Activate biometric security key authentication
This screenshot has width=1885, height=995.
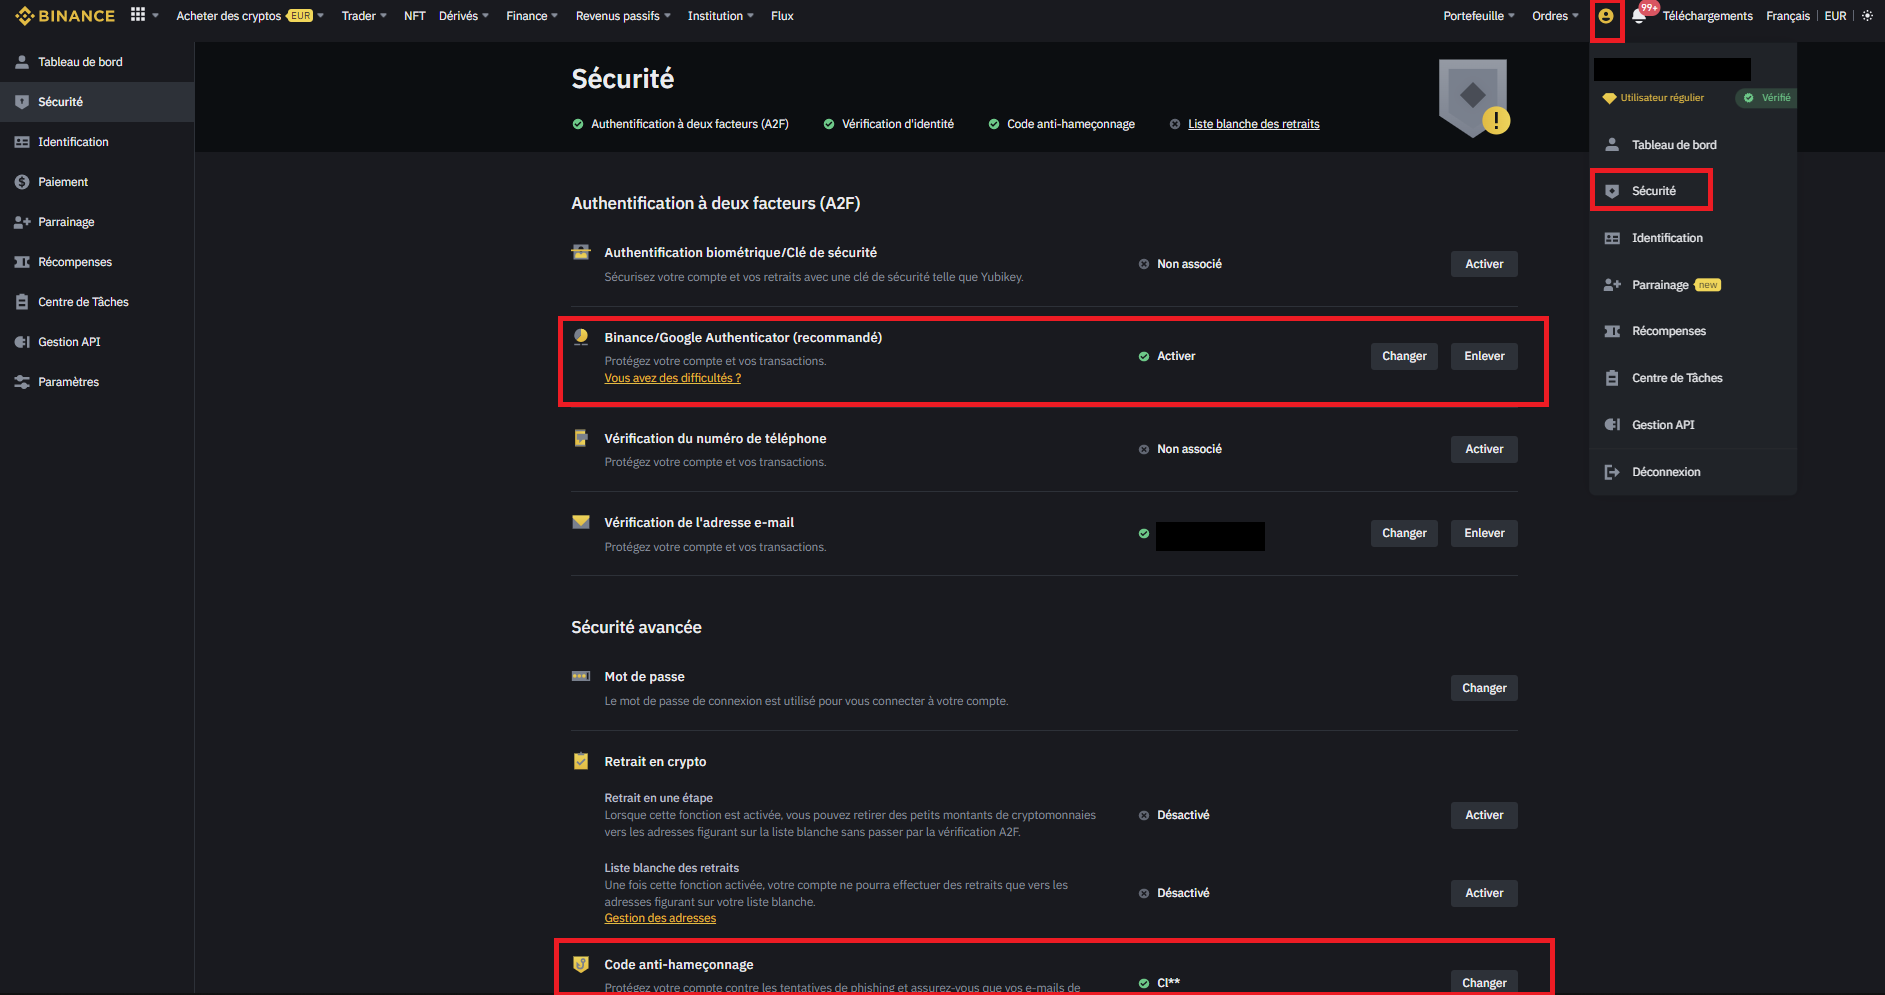coord(1484,264)
